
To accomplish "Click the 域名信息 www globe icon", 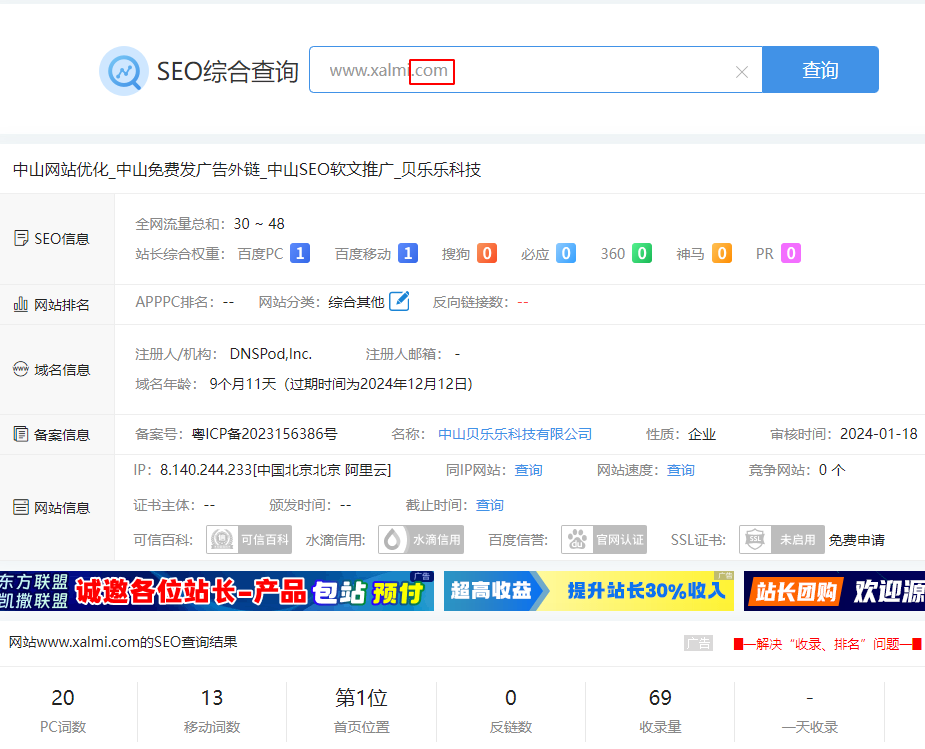I will tap(21, 369).
